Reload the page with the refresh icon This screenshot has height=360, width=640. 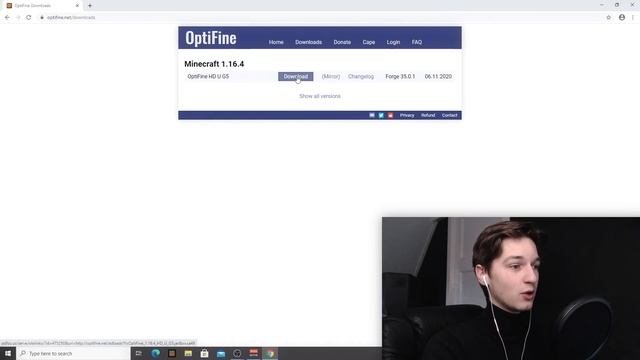point(29,18)
